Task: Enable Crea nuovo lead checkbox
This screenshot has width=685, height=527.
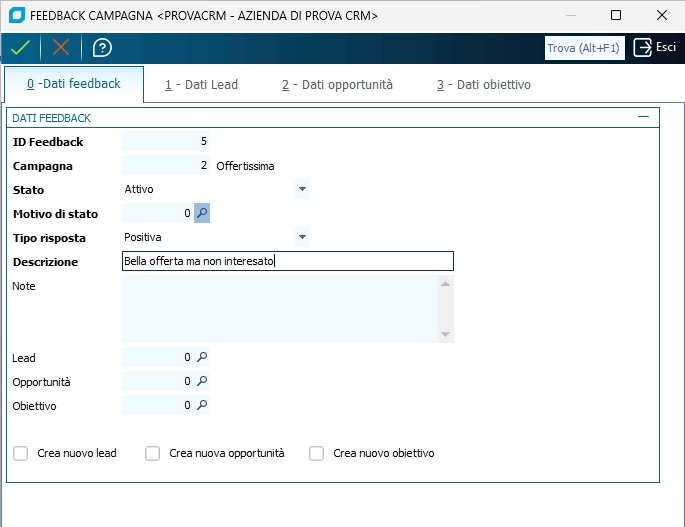Action: coord(21,453)
